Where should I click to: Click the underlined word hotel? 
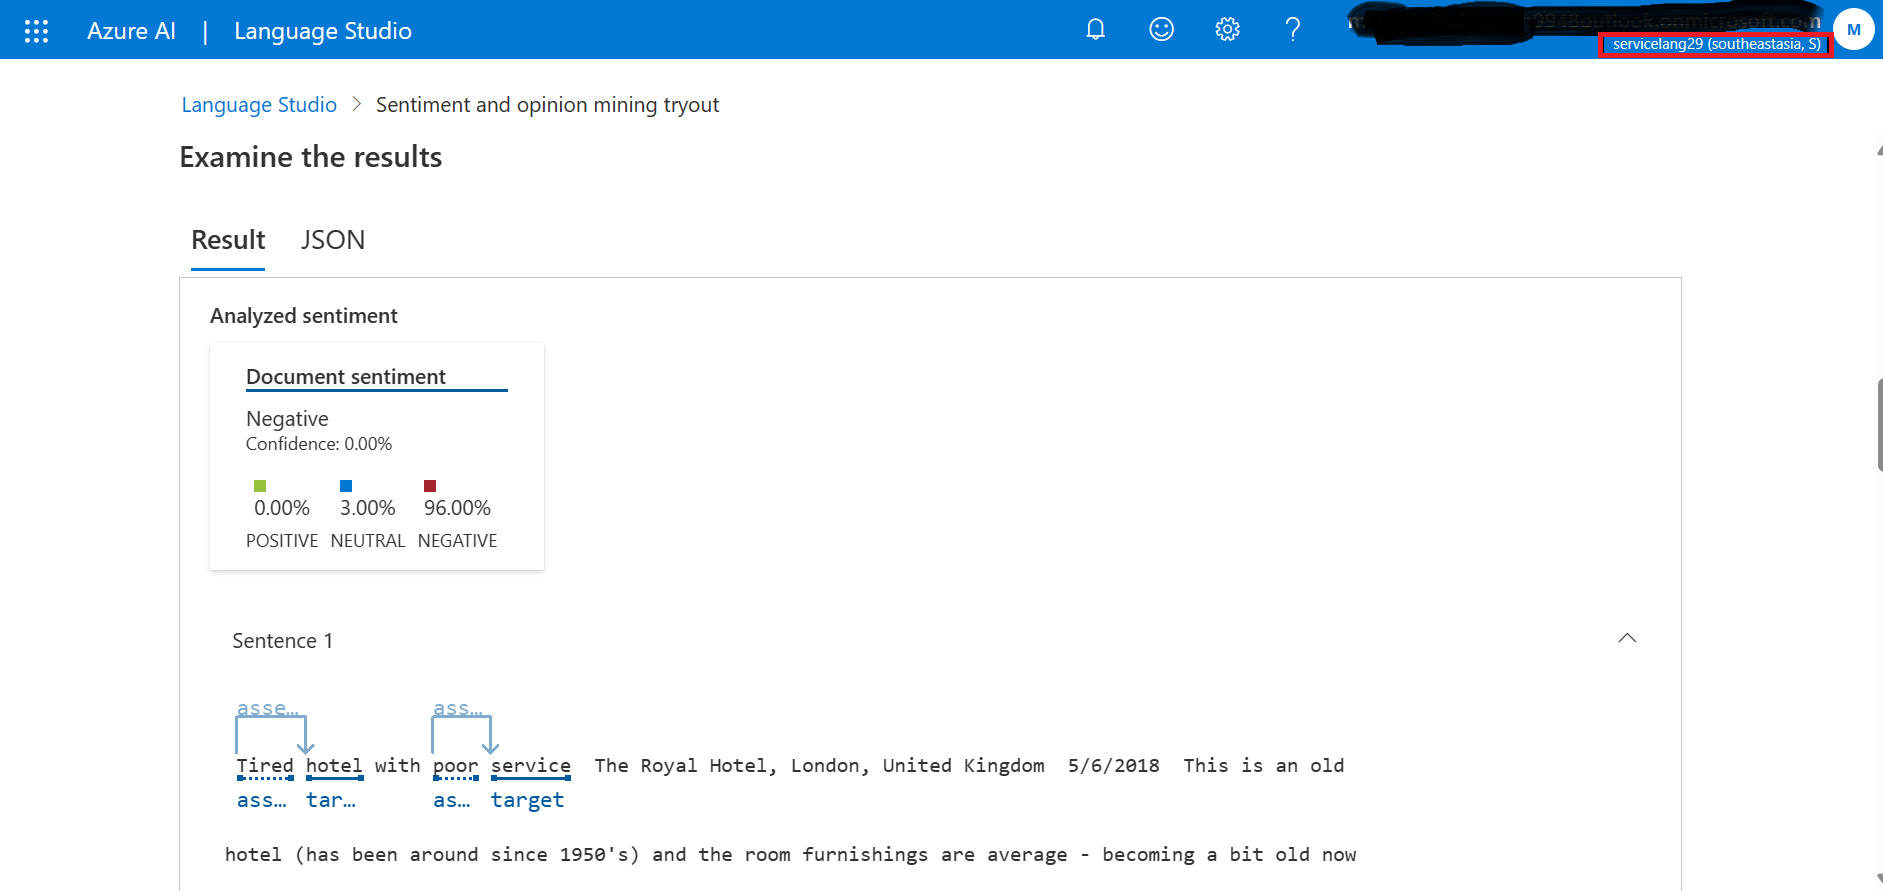tap(334, 766)
